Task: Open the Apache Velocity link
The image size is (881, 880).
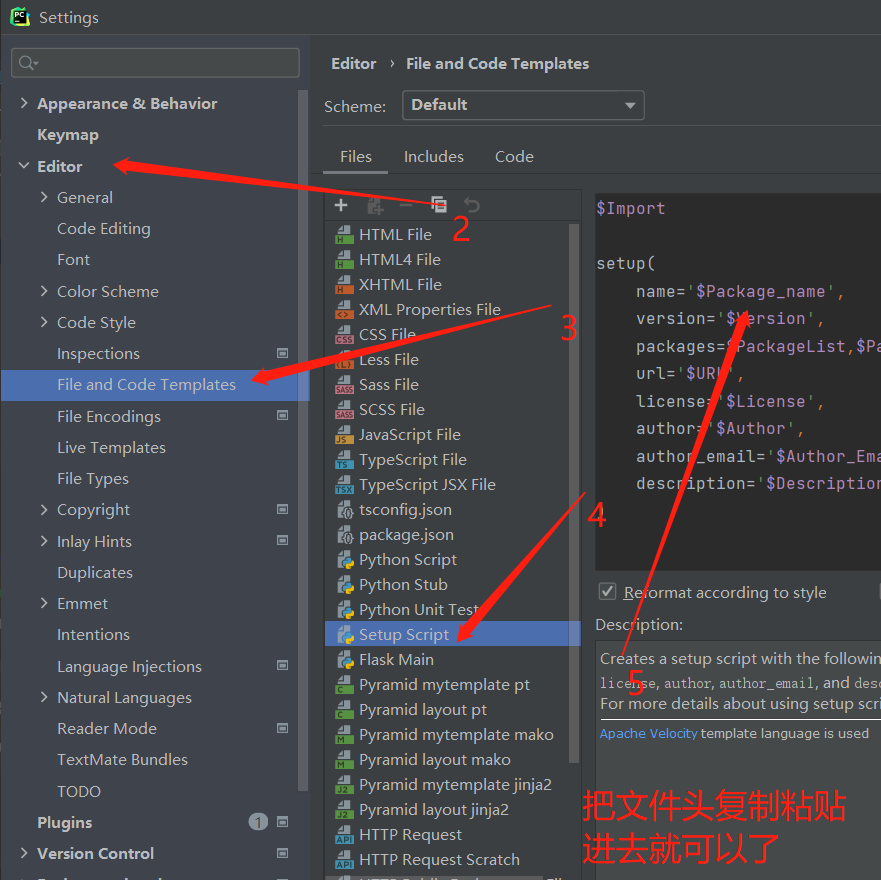Action: 648,733
